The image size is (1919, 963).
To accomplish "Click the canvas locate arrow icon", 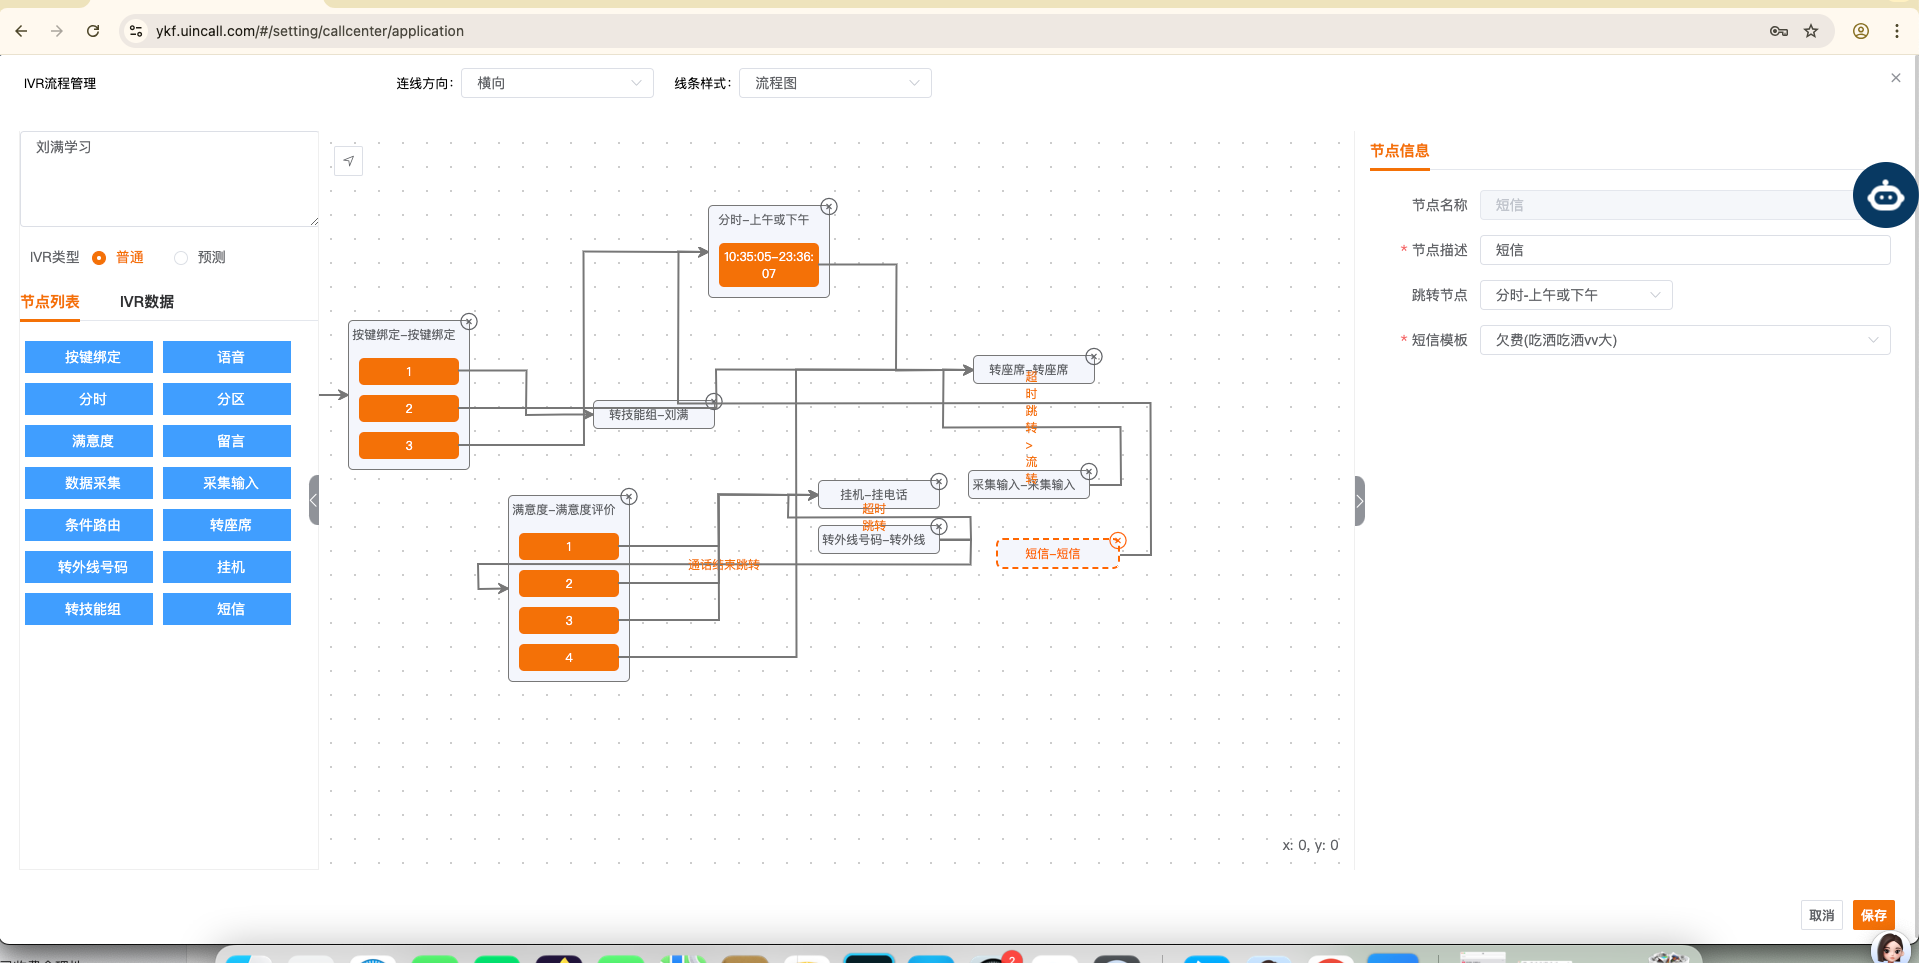I will [348, 161].
